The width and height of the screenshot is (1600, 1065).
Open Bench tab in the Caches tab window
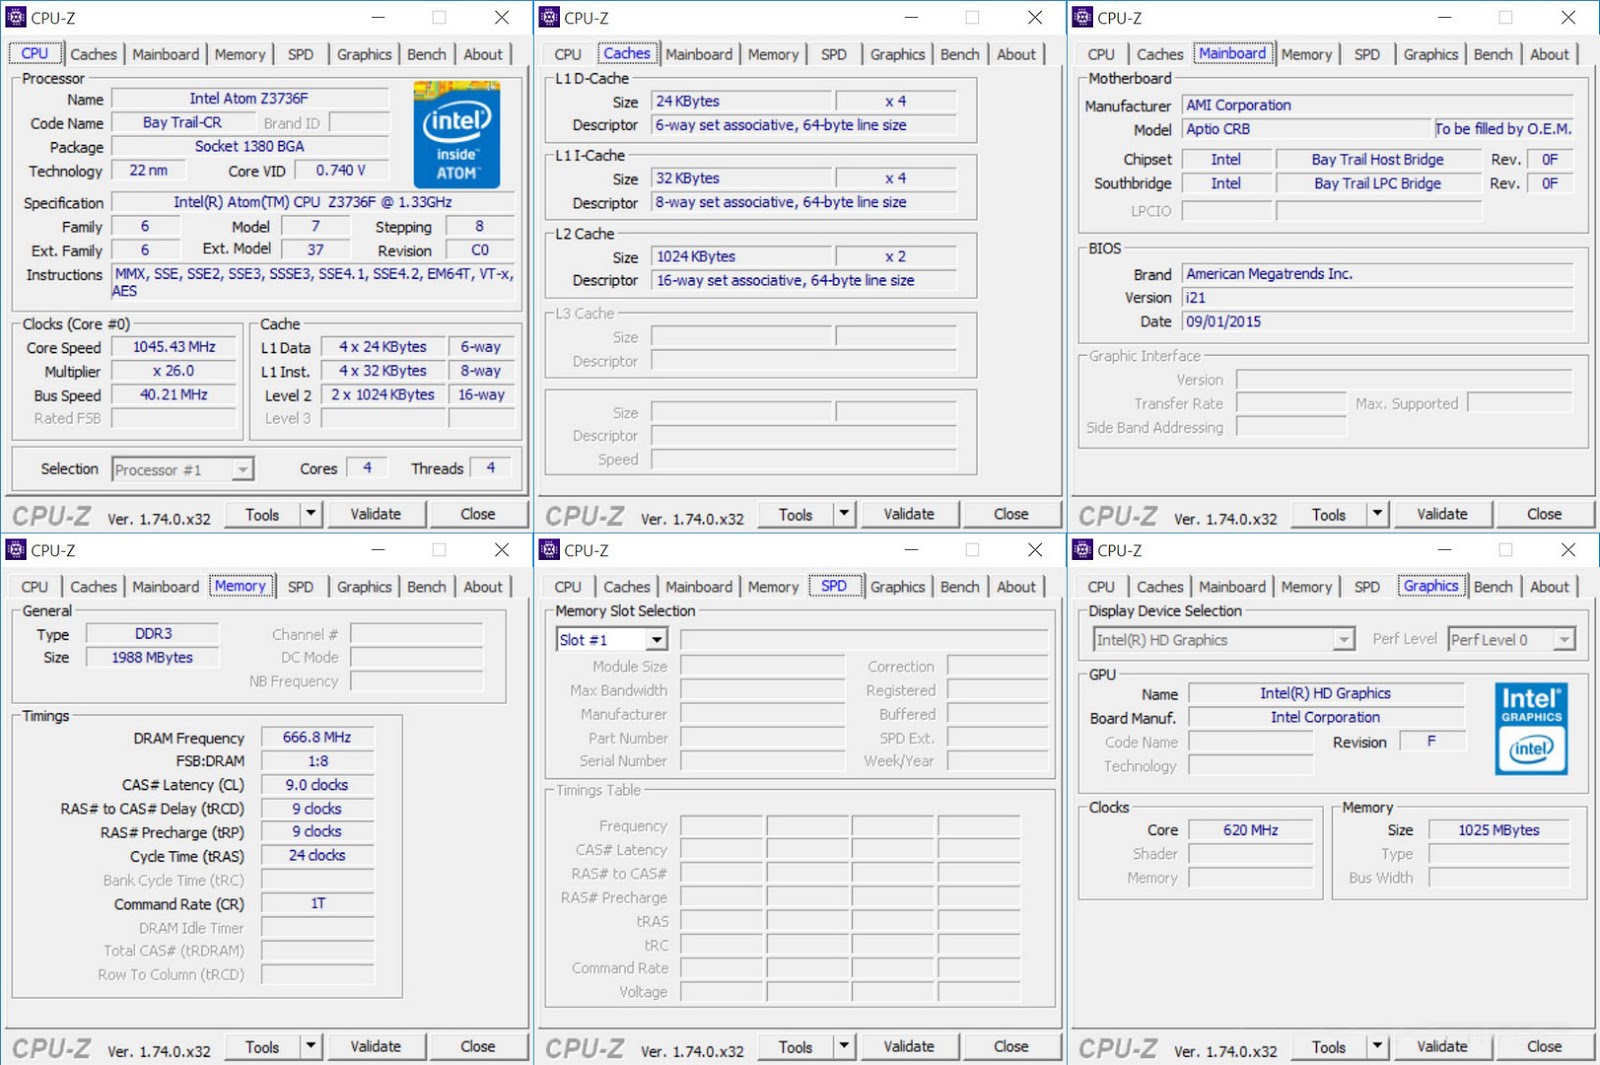click(x=960, y=54)
